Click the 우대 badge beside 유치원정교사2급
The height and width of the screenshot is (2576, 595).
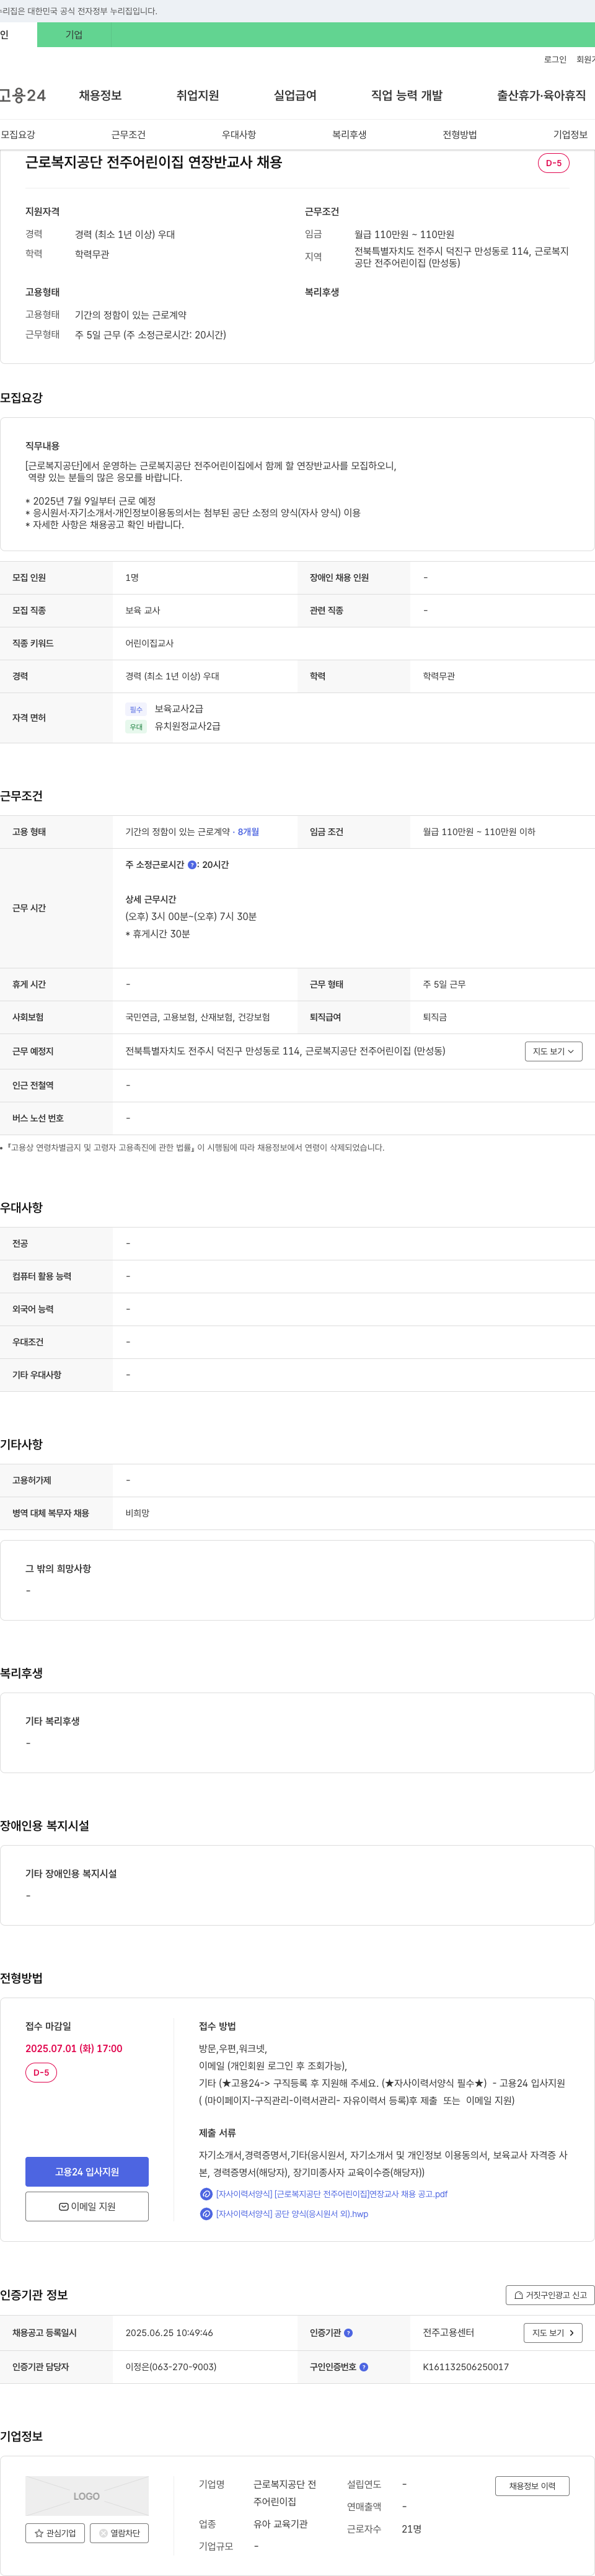pos(136,727)
